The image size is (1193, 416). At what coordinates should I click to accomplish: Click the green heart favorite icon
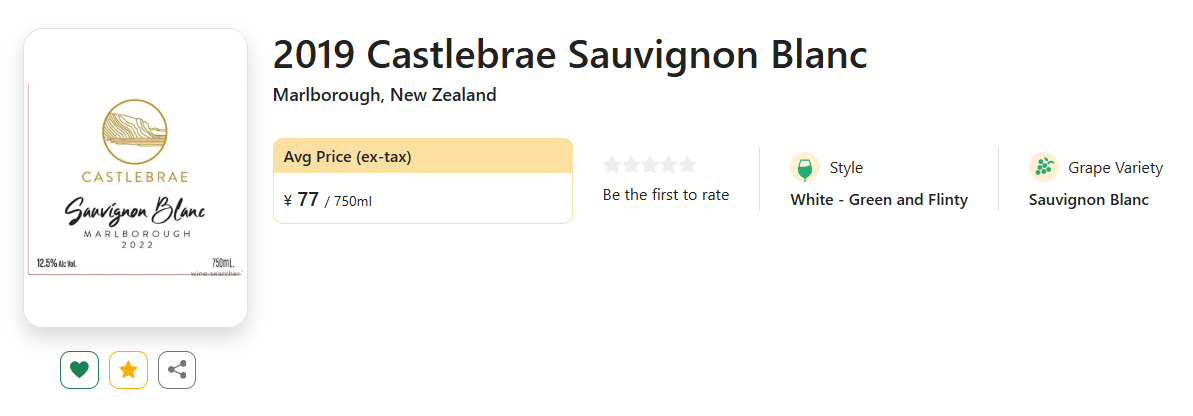[79, 370]
